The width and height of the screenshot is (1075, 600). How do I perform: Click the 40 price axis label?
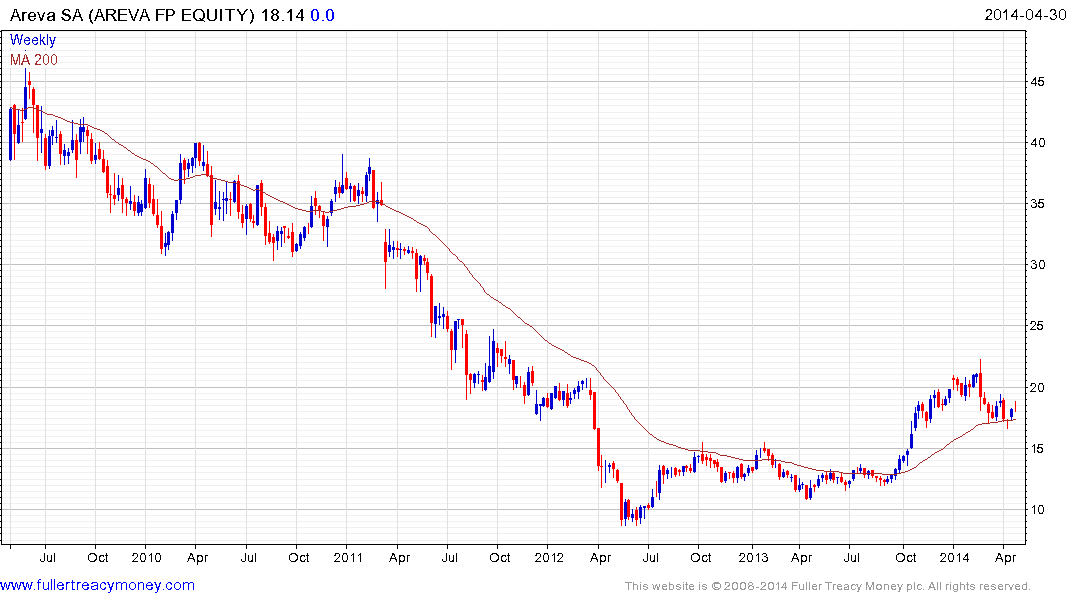click(x=1038, y=143)
